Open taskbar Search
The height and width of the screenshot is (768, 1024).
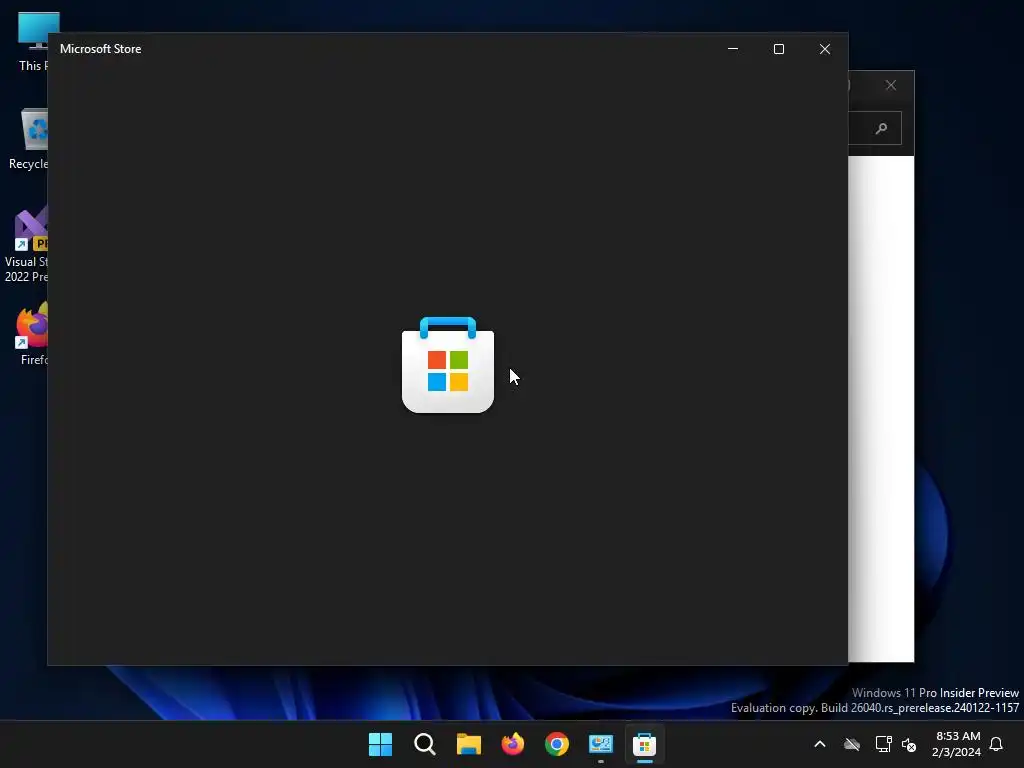(424, 744)
